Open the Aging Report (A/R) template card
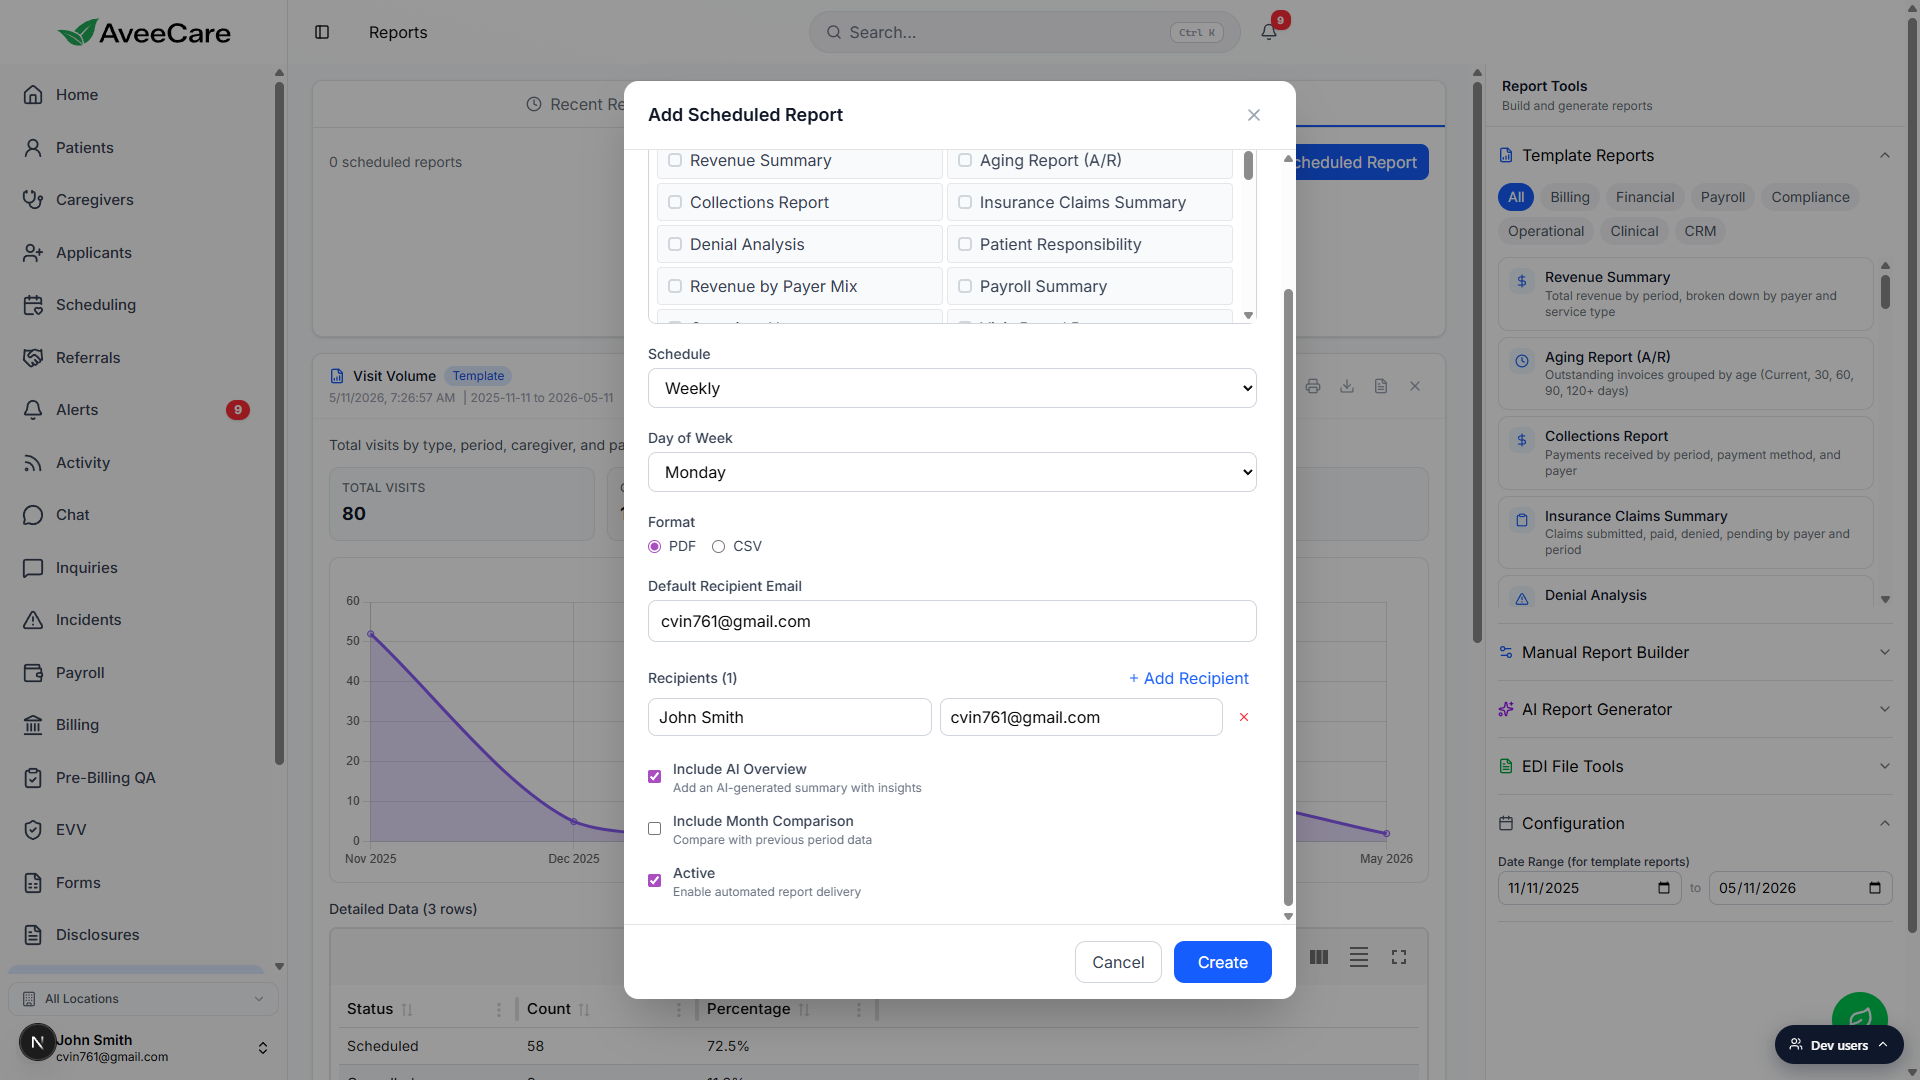This screenshot has width=1920, height=1080. [1685, 373]
